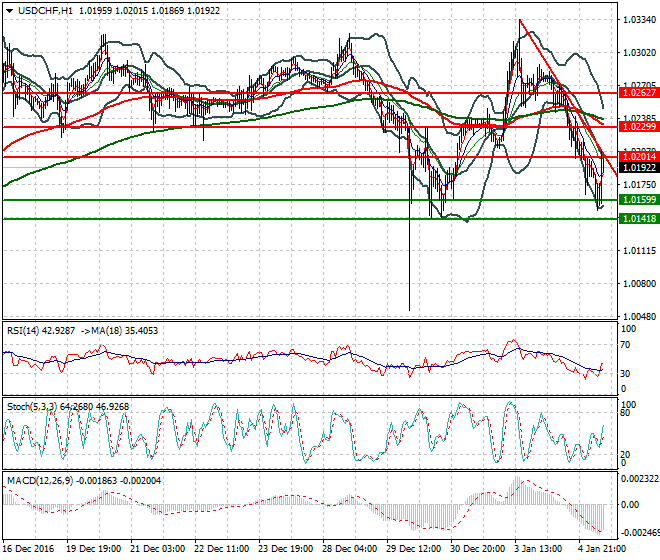Select the green 1.01418 support level label
Image resolution: width=660 pixels, height=560 pixels.
pyautogui.click(x=639, y=219)
